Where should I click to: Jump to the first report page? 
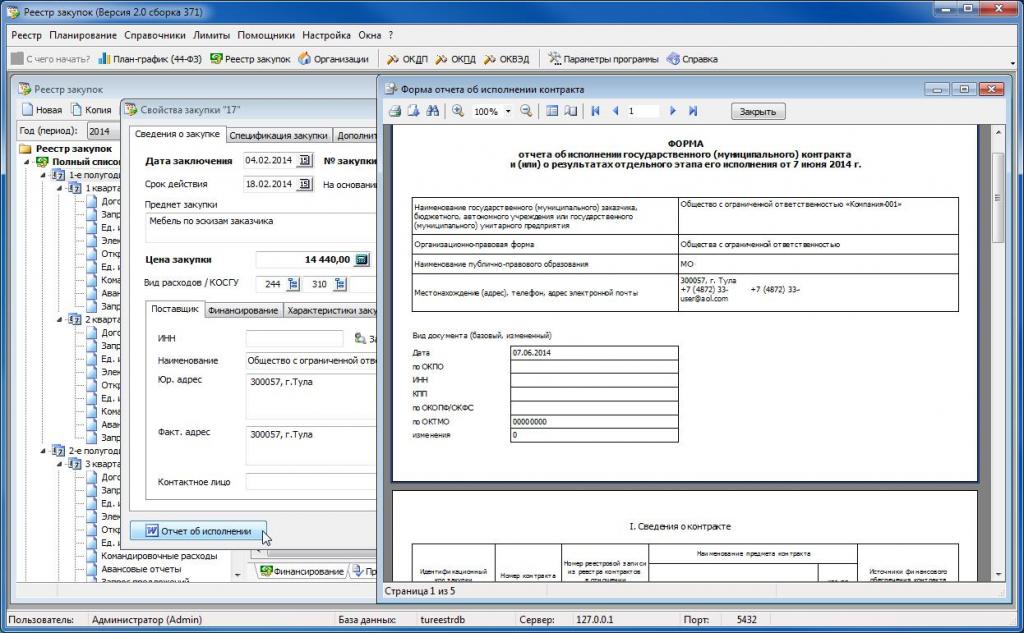[x=596, y=111]
